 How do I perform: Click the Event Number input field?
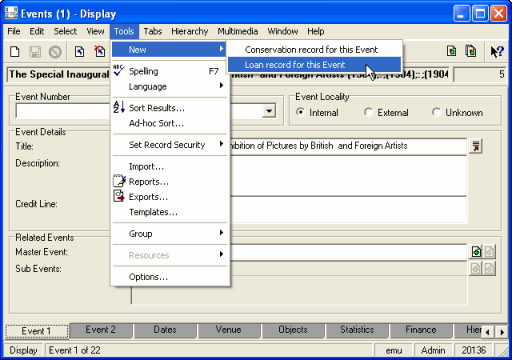(x=63, y=111)
